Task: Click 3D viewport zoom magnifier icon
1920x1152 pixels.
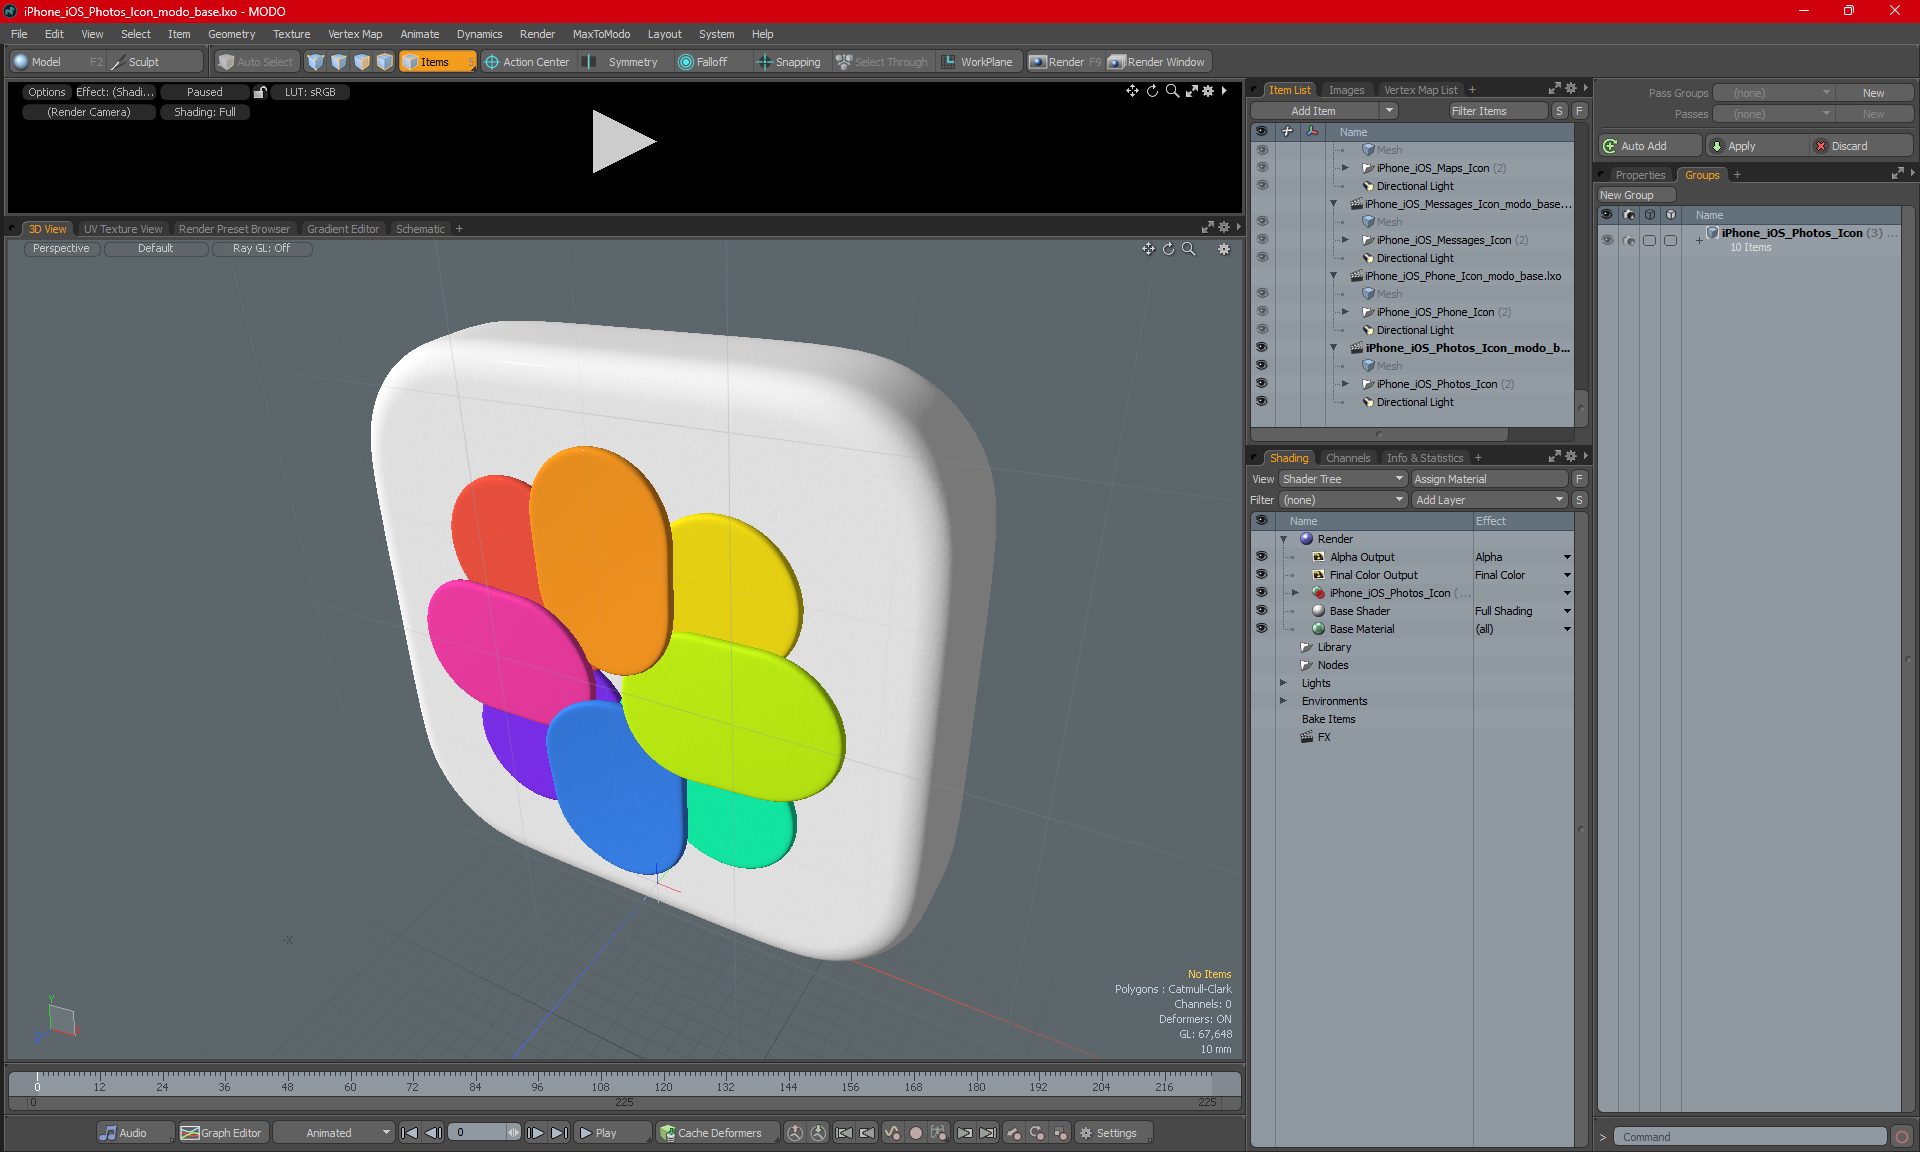Action: 1189,249
